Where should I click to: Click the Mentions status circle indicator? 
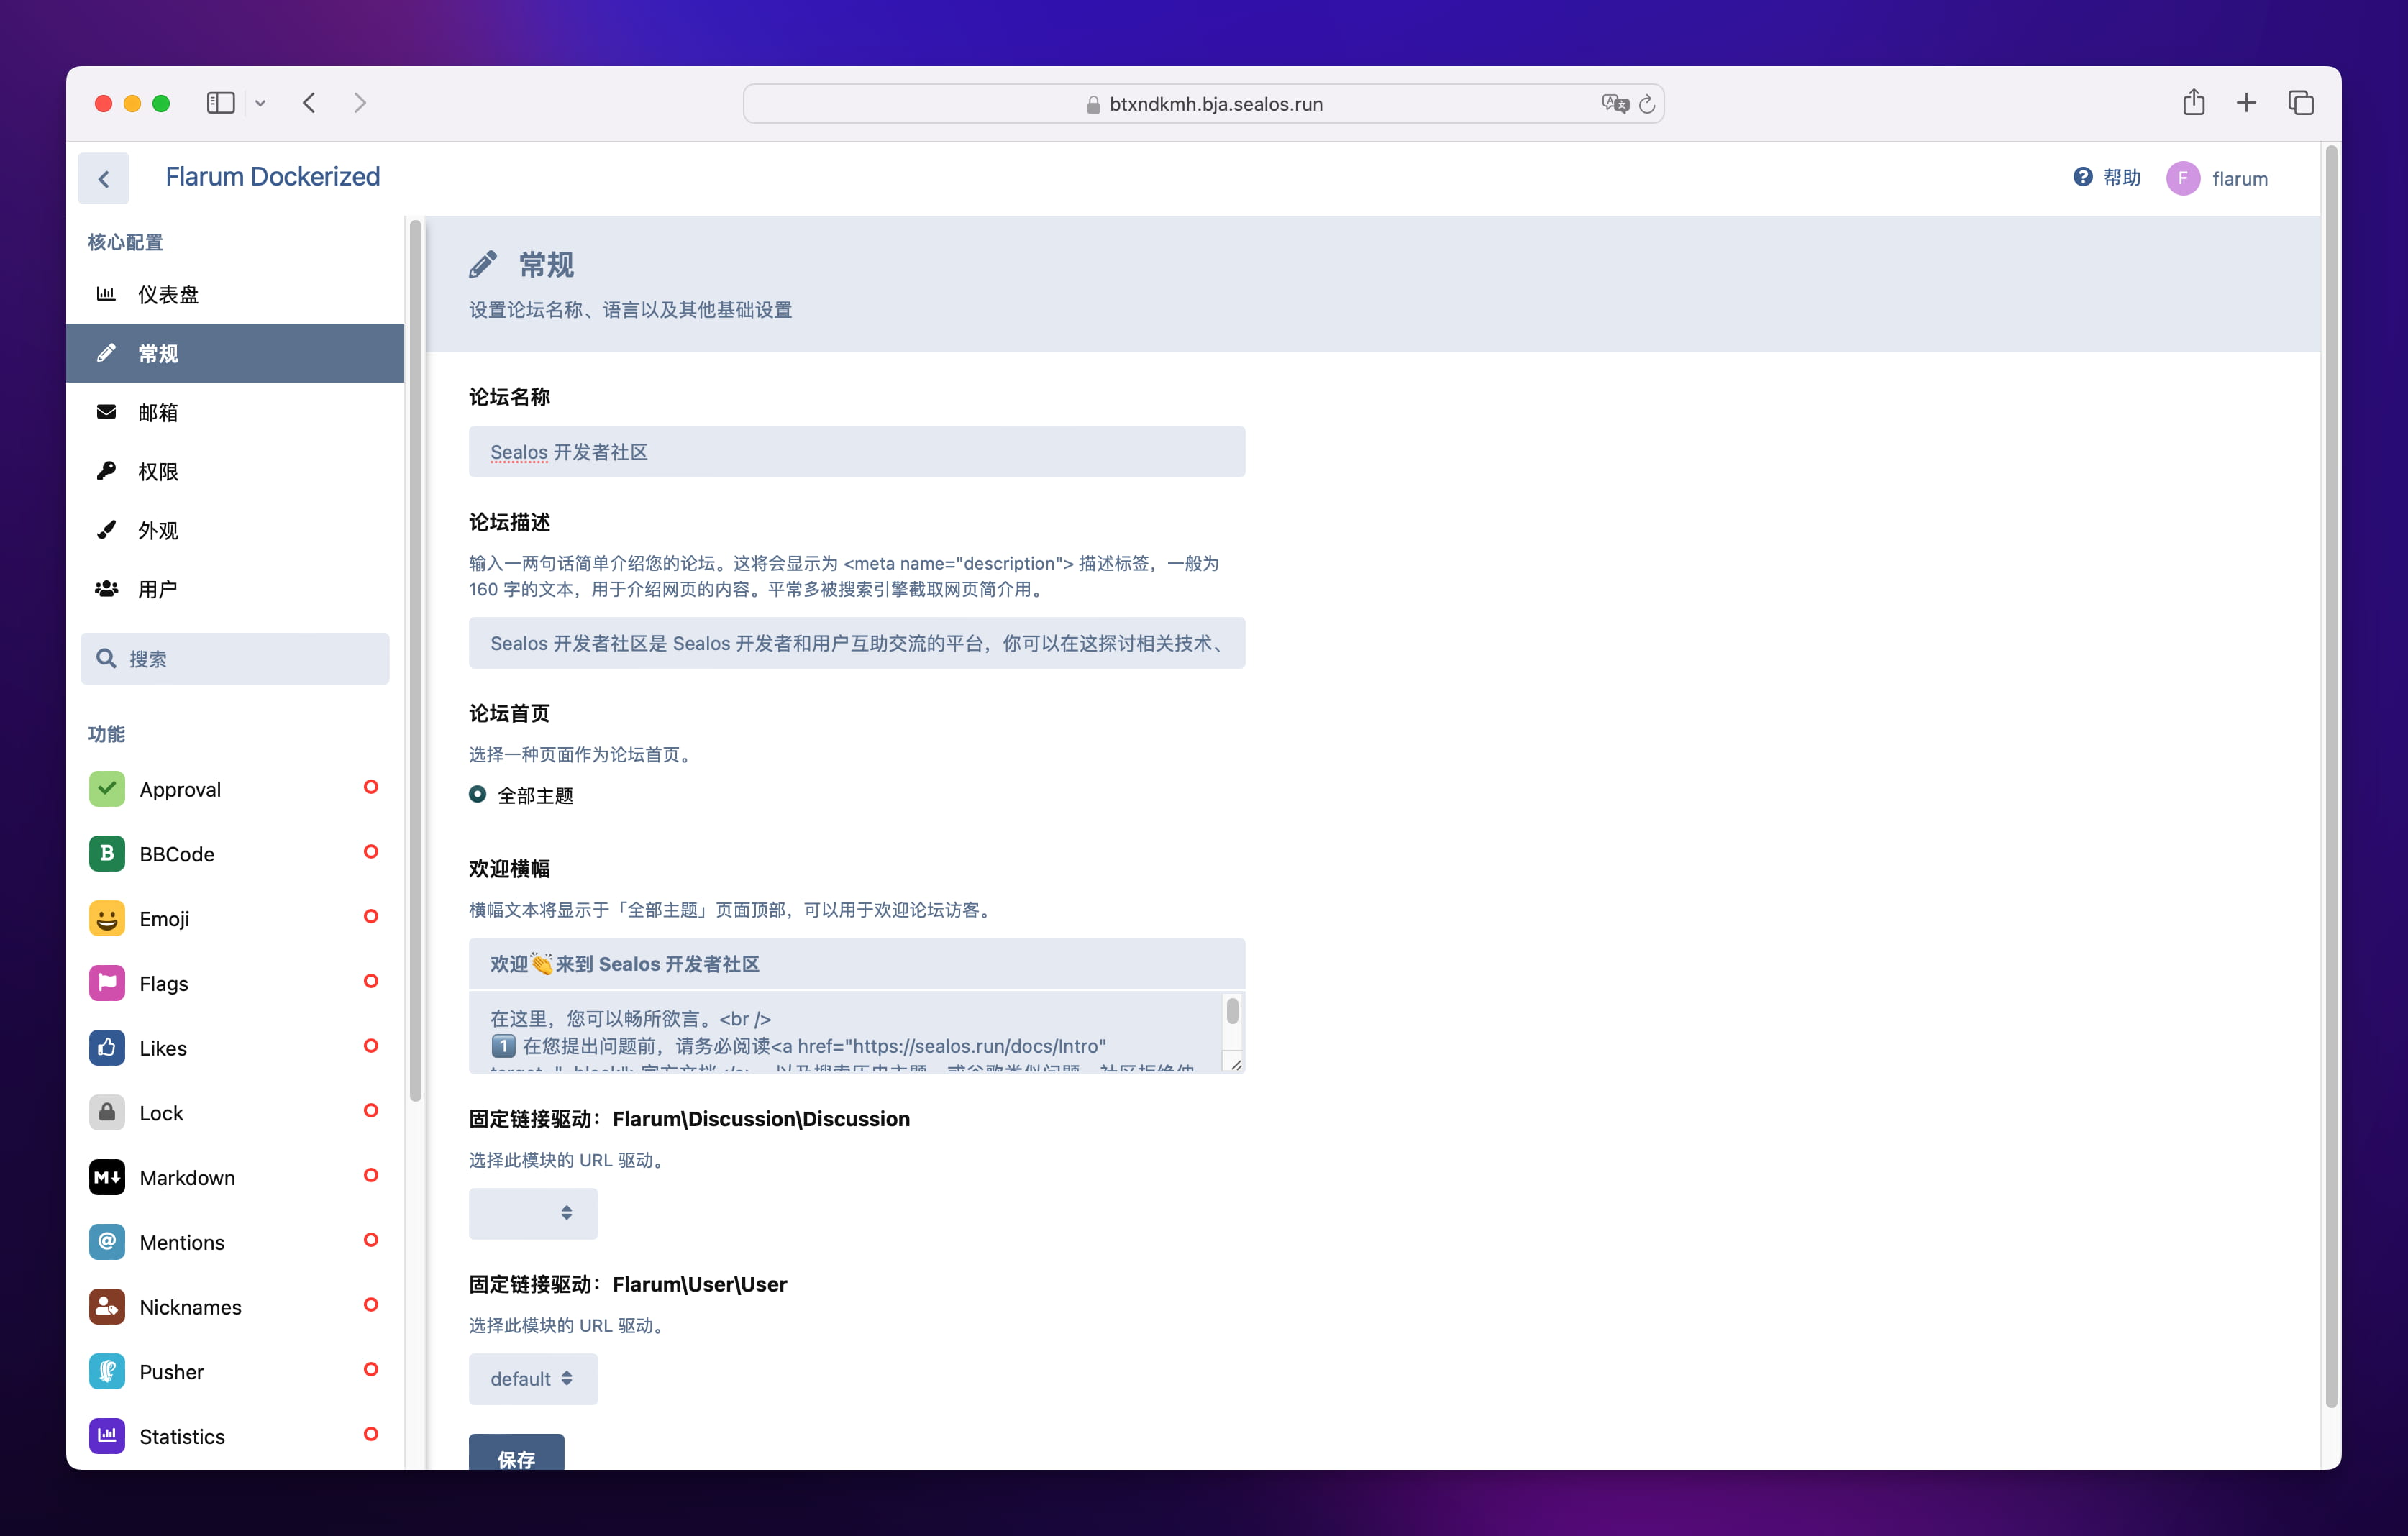[x=371, y=1240]
